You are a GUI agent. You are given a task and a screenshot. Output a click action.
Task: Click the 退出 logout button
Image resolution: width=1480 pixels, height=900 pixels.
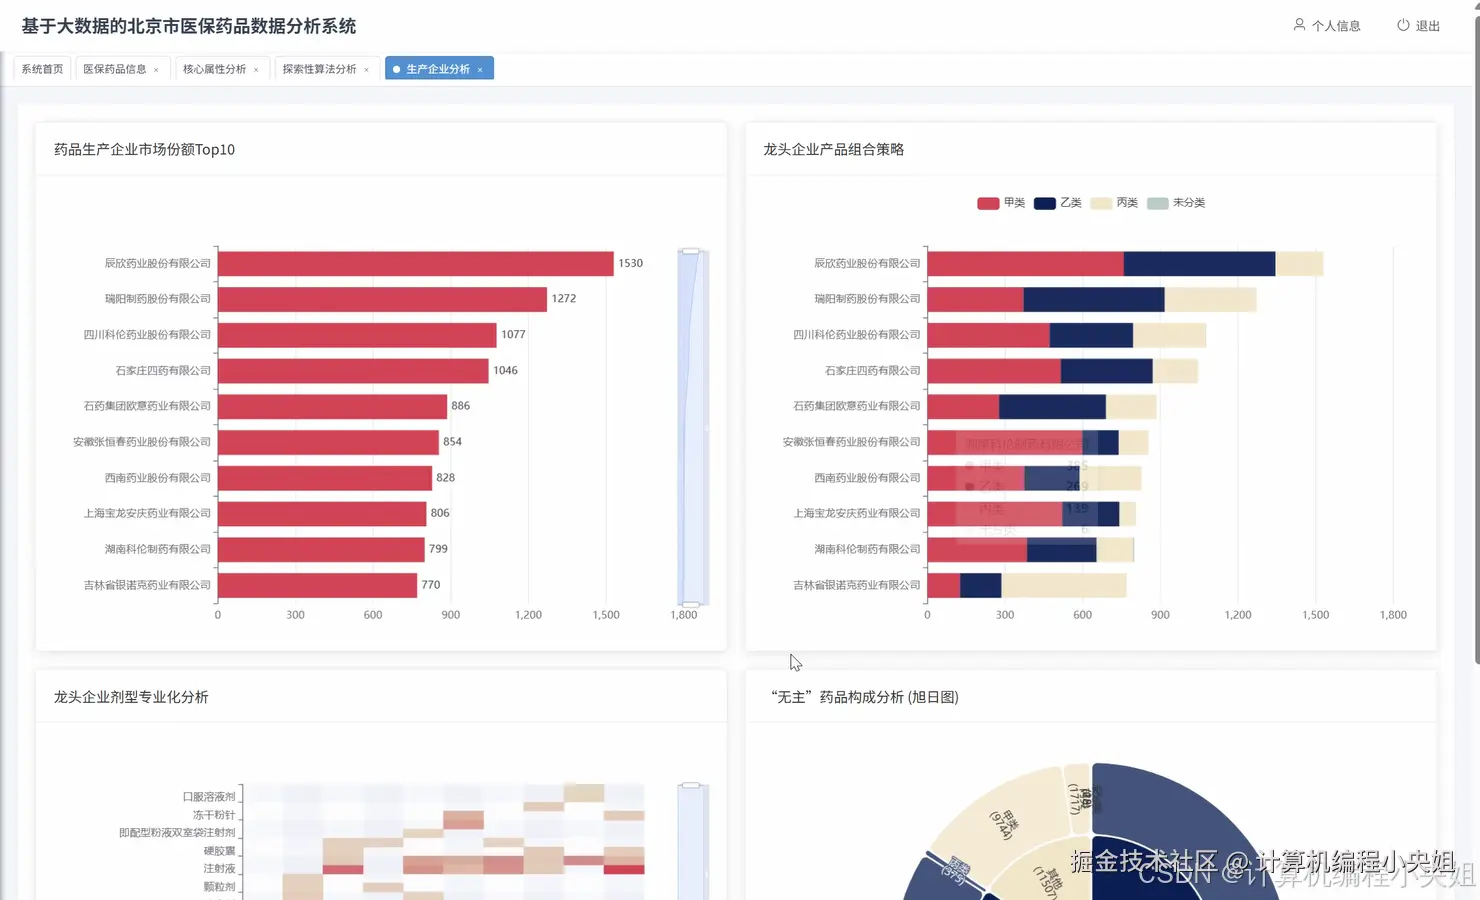coord(1418,26)
